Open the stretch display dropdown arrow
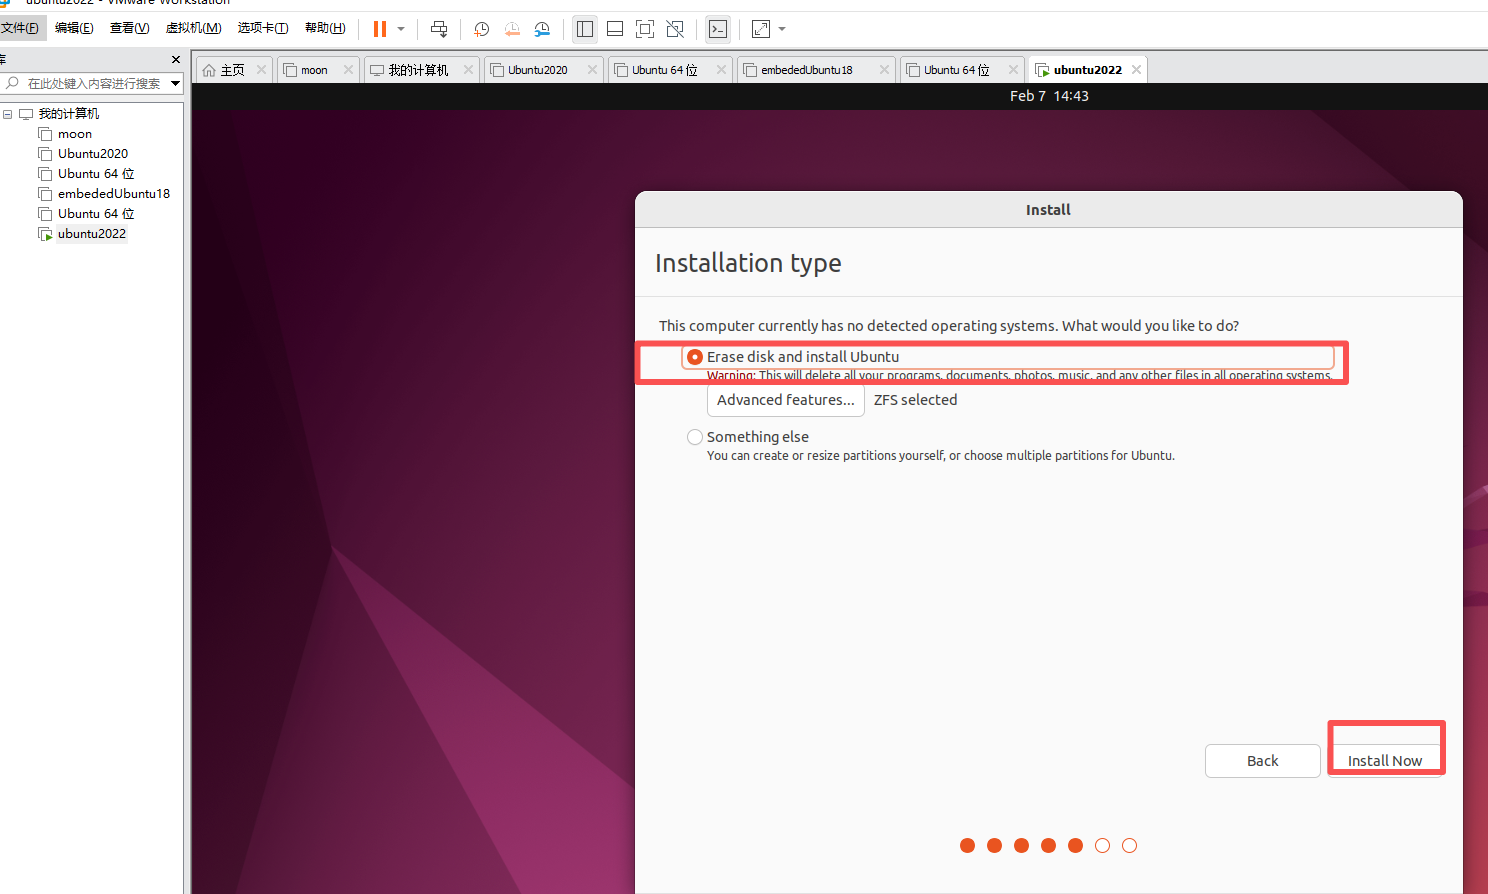This screenshot has width=1488, height=894. (782, 29)
